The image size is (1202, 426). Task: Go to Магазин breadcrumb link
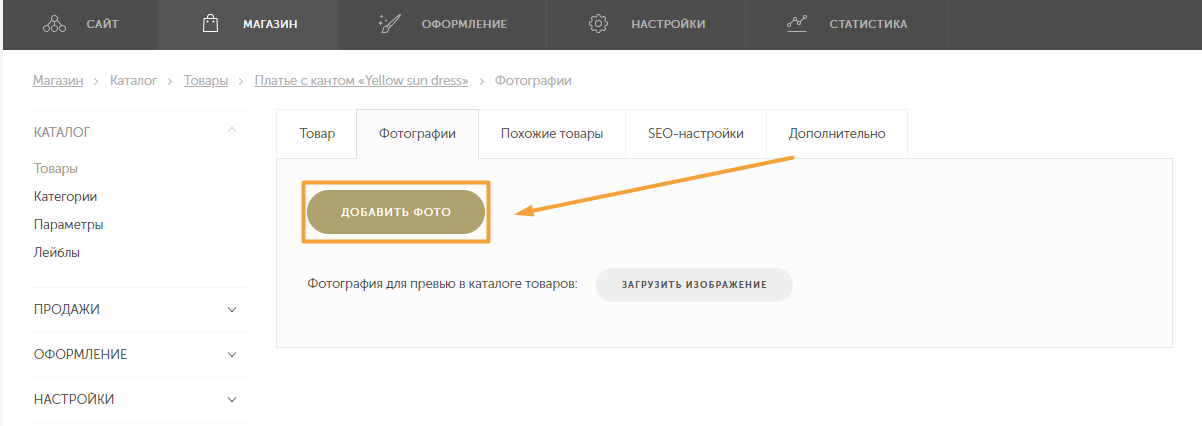coord(58,81)
